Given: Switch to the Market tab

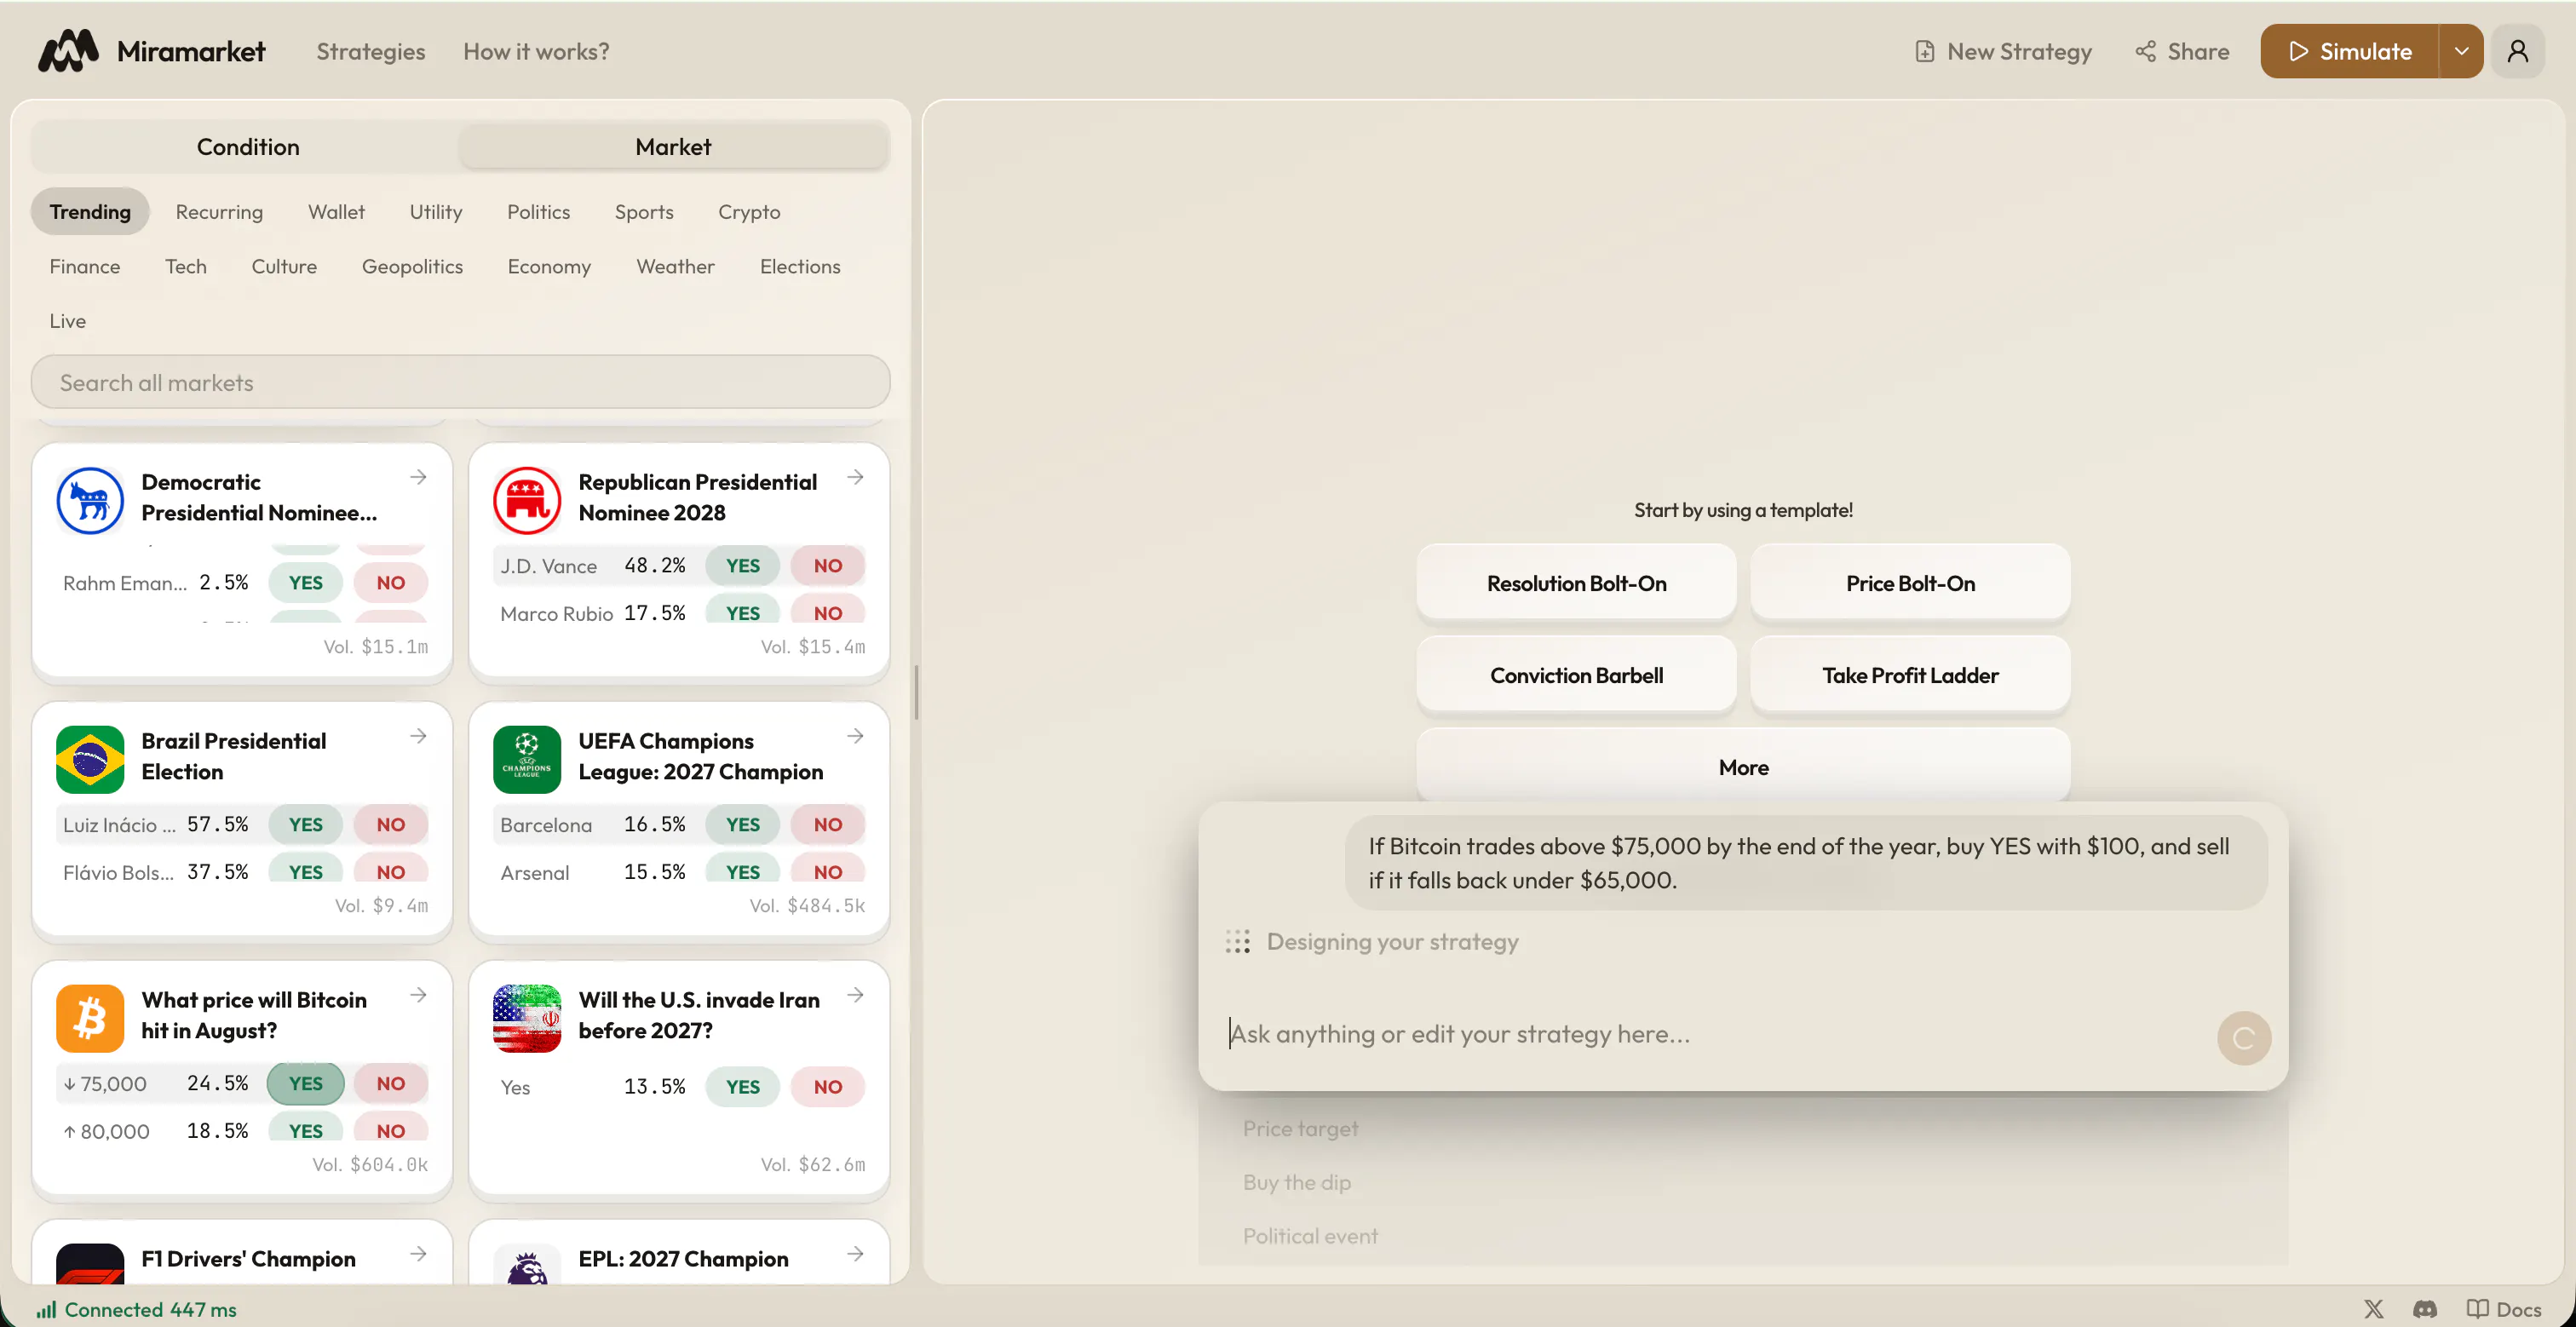Looking at the screenshot, I should pos(673,147).
